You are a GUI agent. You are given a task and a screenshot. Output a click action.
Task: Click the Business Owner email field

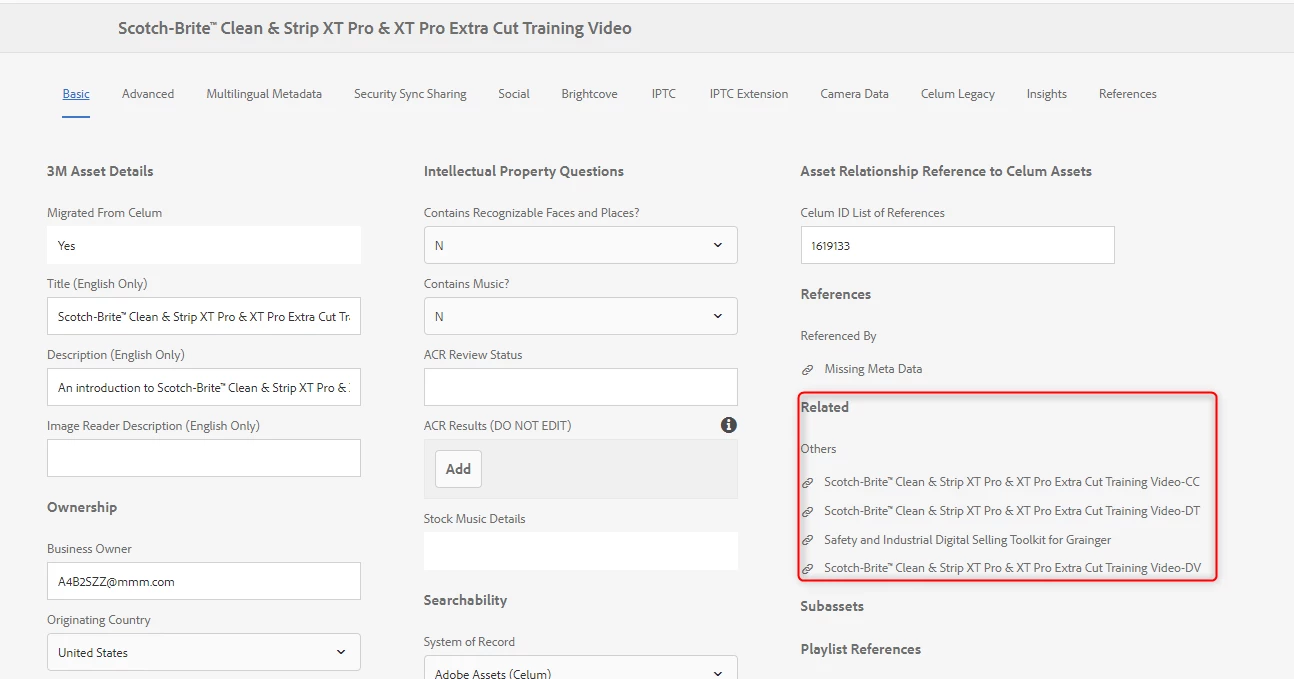point(203,581)
